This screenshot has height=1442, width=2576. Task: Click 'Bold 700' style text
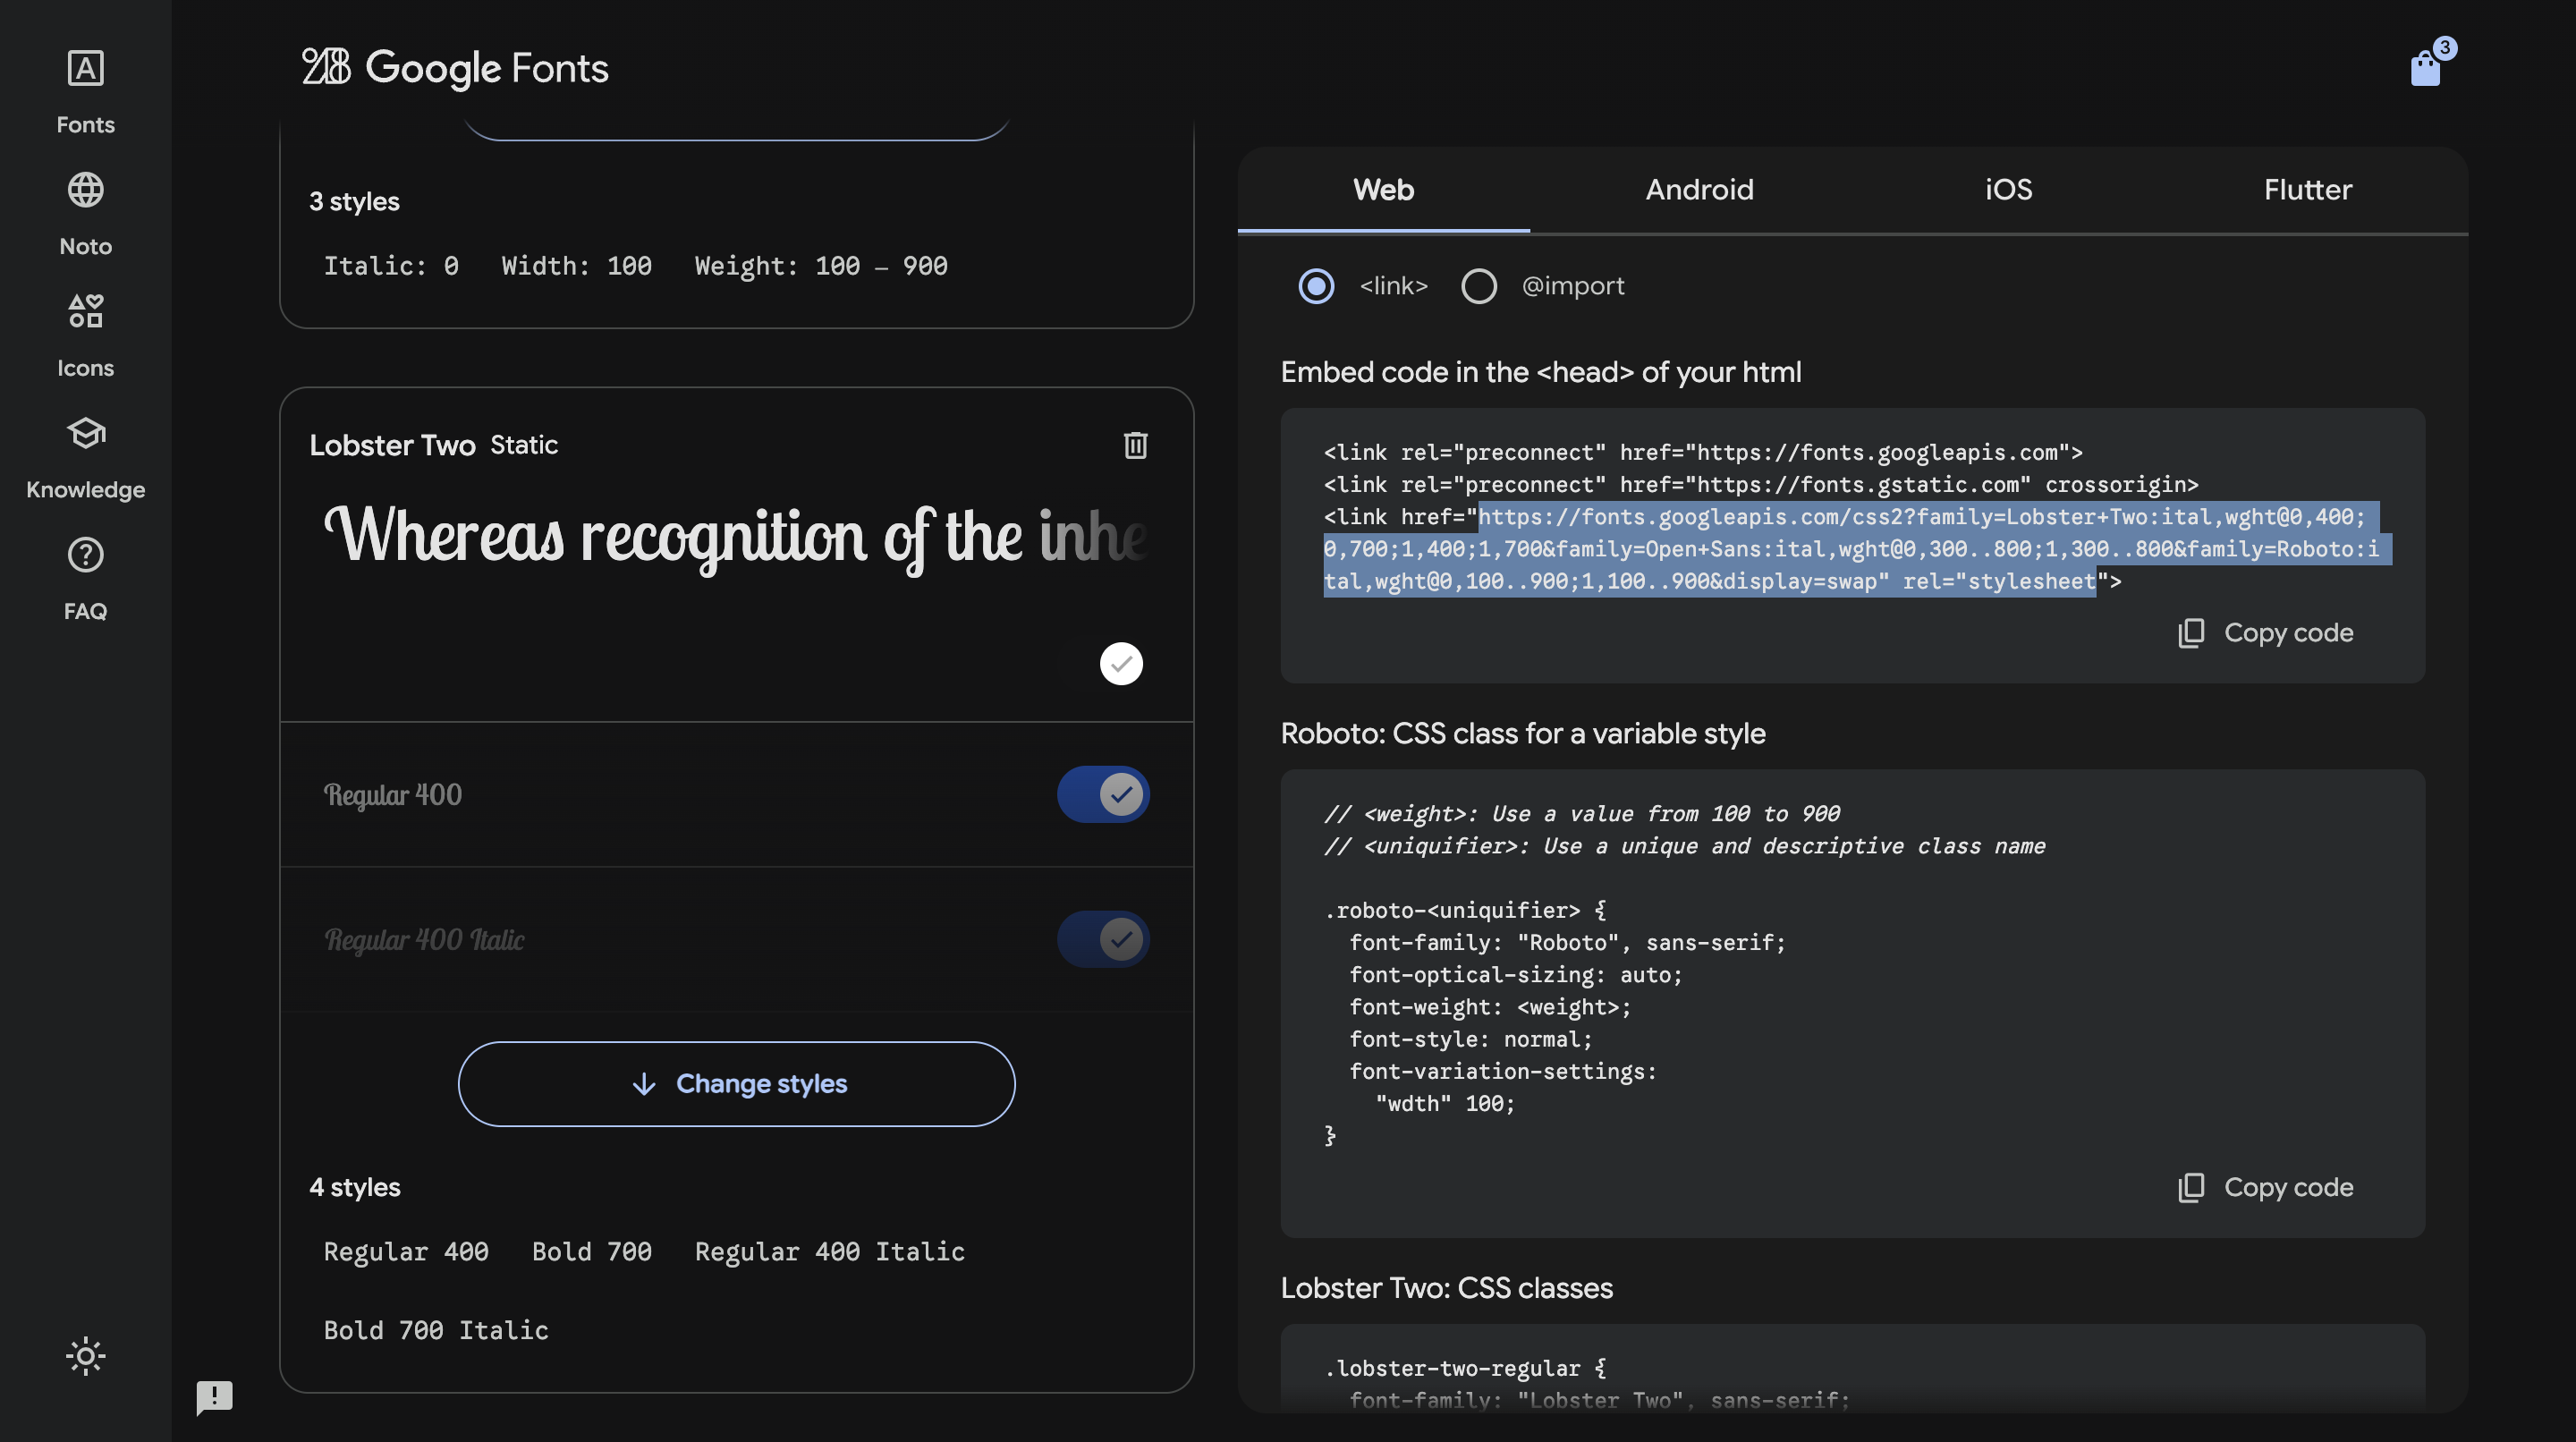(592, 1251)
